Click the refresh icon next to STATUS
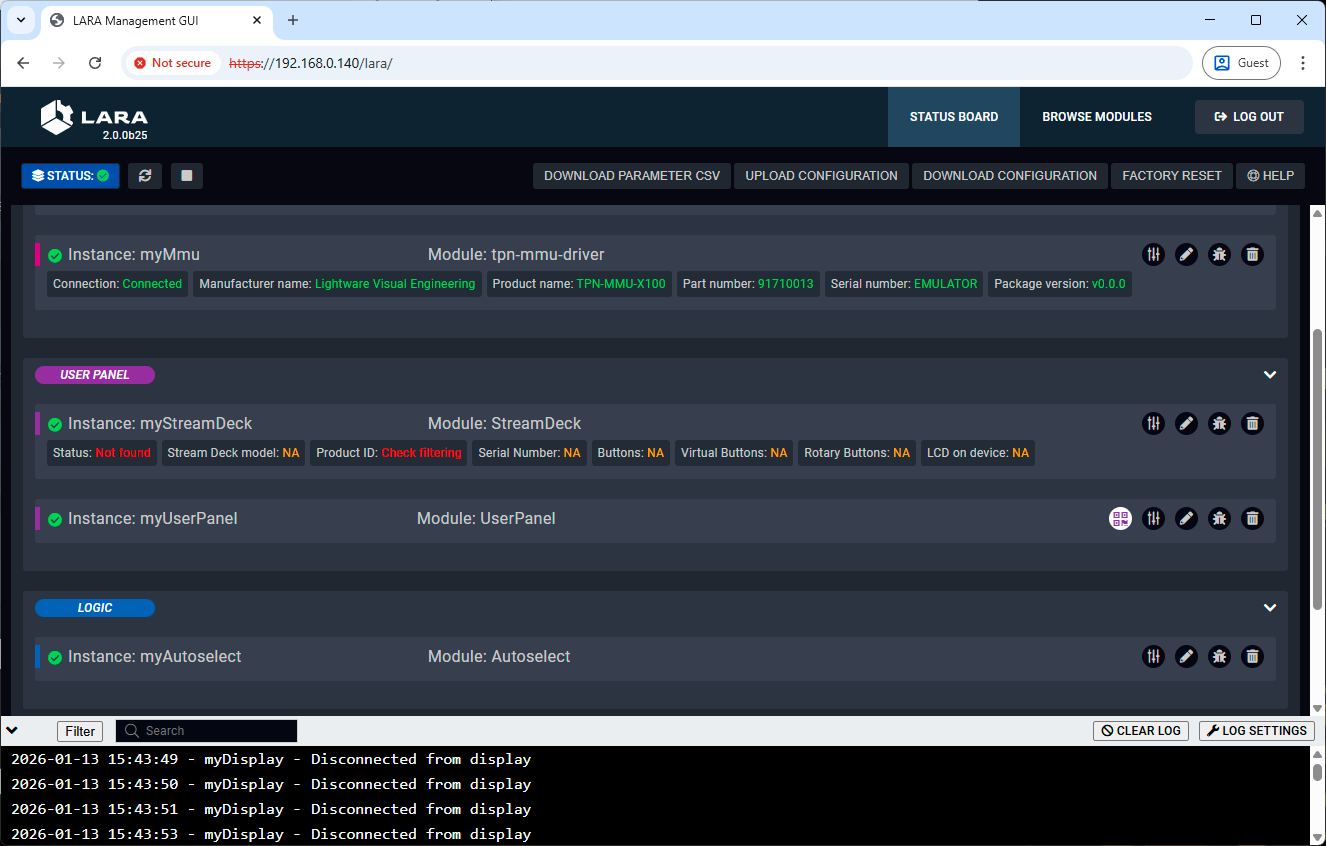This screenshot has height=846, width=1326. pyautogui.click(x=145, y=176)
